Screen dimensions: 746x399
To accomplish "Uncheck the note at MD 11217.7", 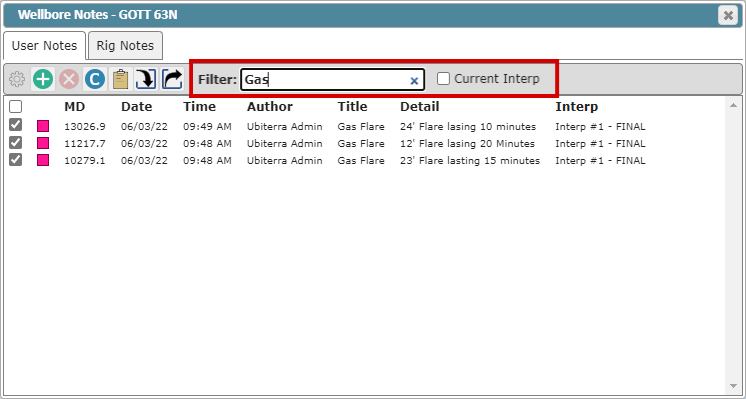I will [16, 142].
